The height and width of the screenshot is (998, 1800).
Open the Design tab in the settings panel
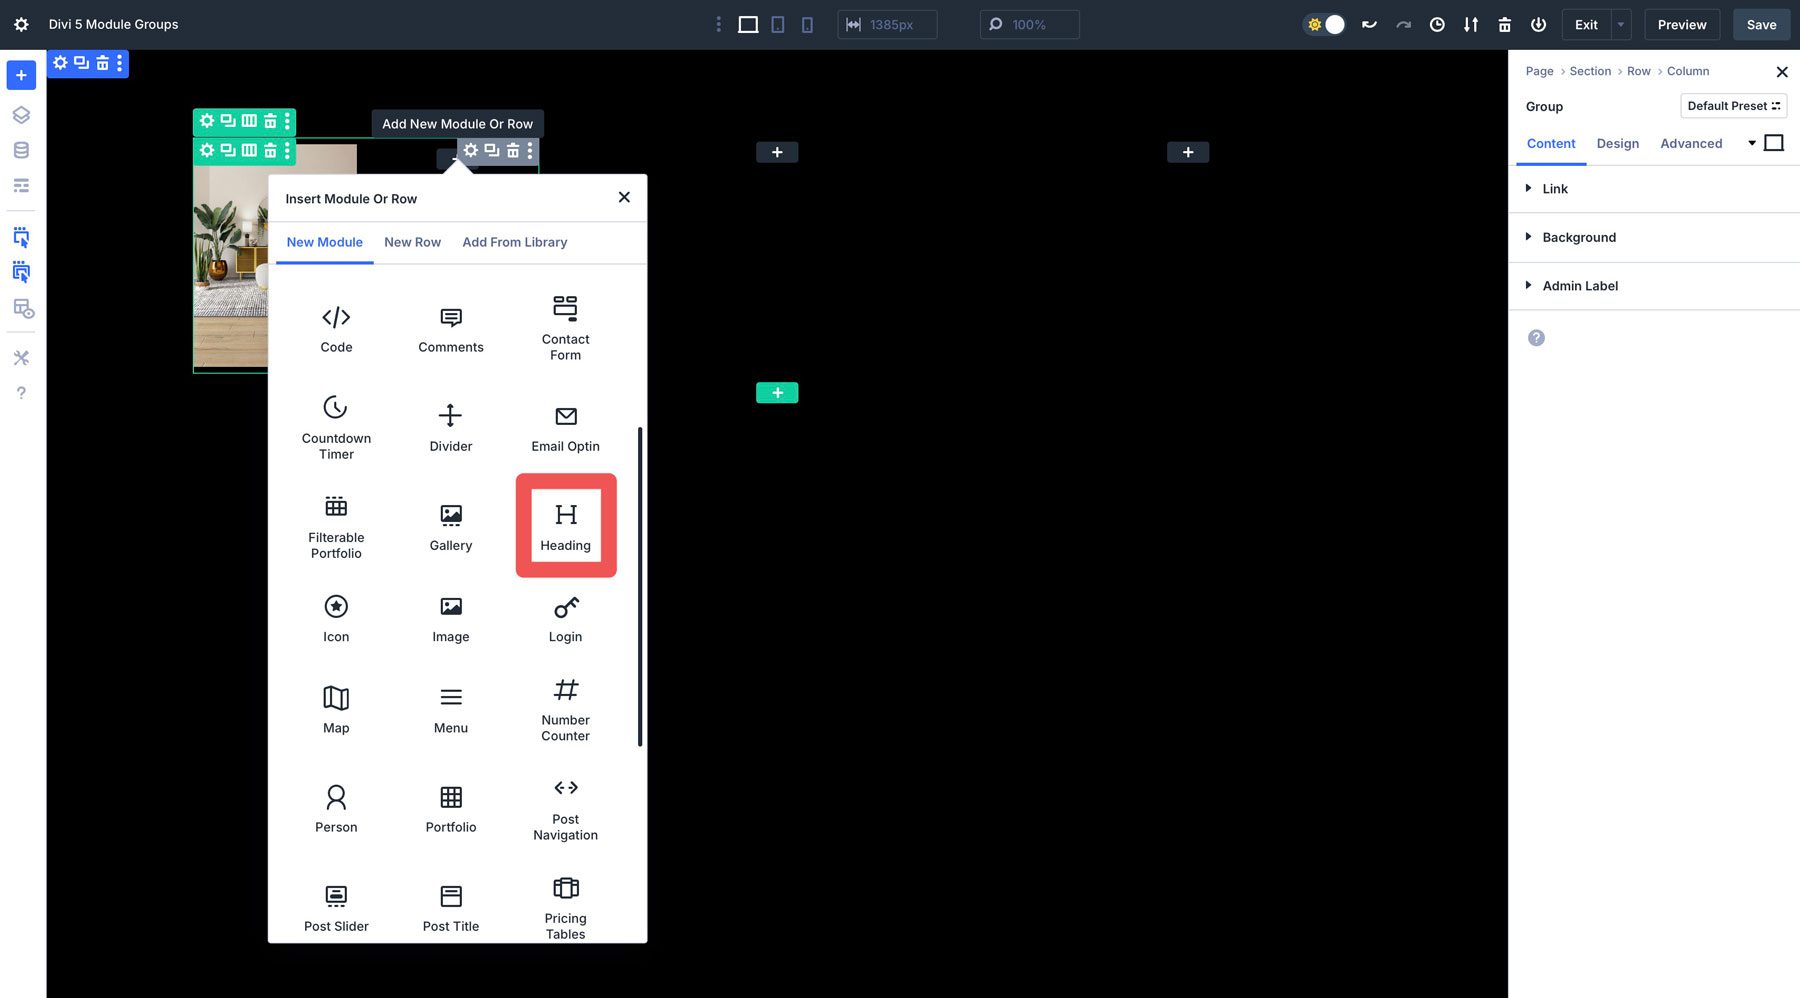pyautogui.click(x=1617, y=143)
